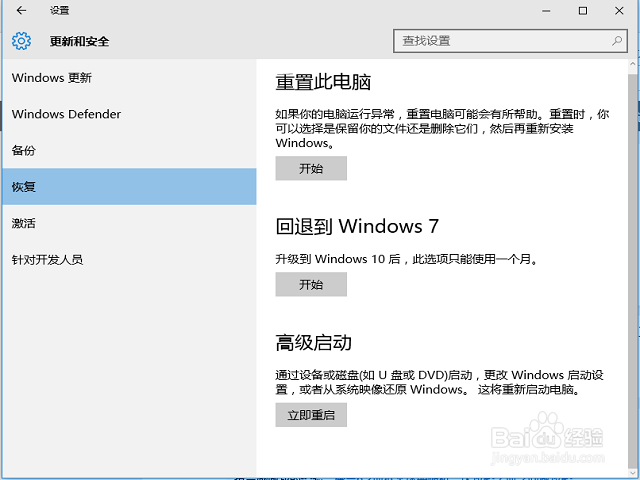
Task: Select Windows Defender in sidebar
Action: 130,114
